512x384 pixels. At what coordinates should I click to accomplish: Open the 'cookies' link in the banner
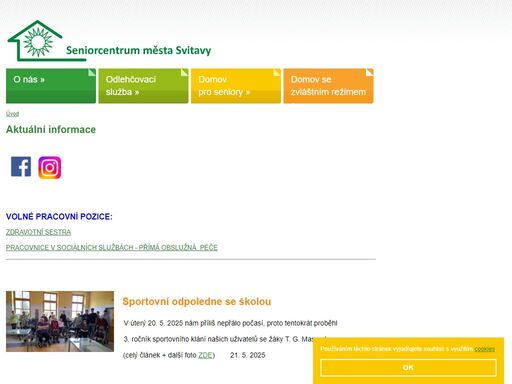point(485,349)
